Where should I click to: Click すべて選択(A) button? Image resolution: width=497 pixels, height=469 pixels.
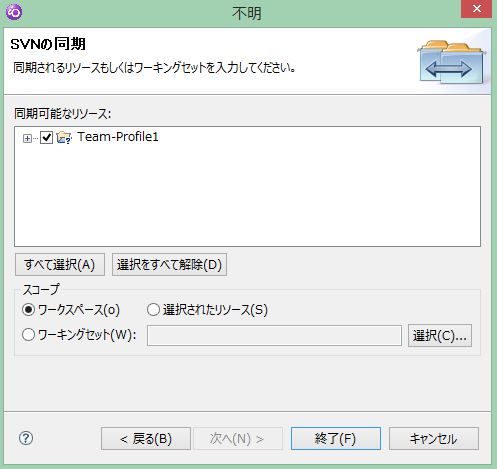(60, 265)
